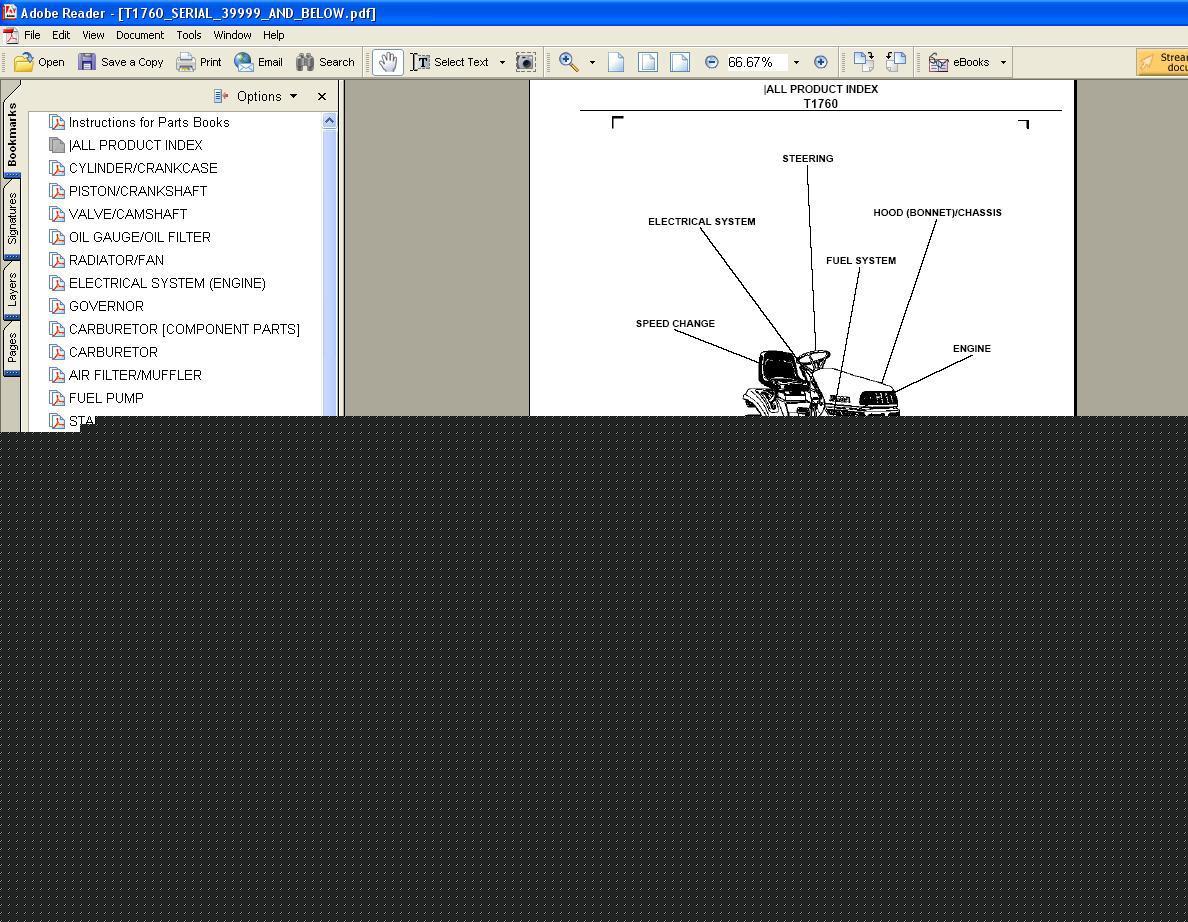Open the FUEL PUMP bookmark

click(x=106, y=398)
